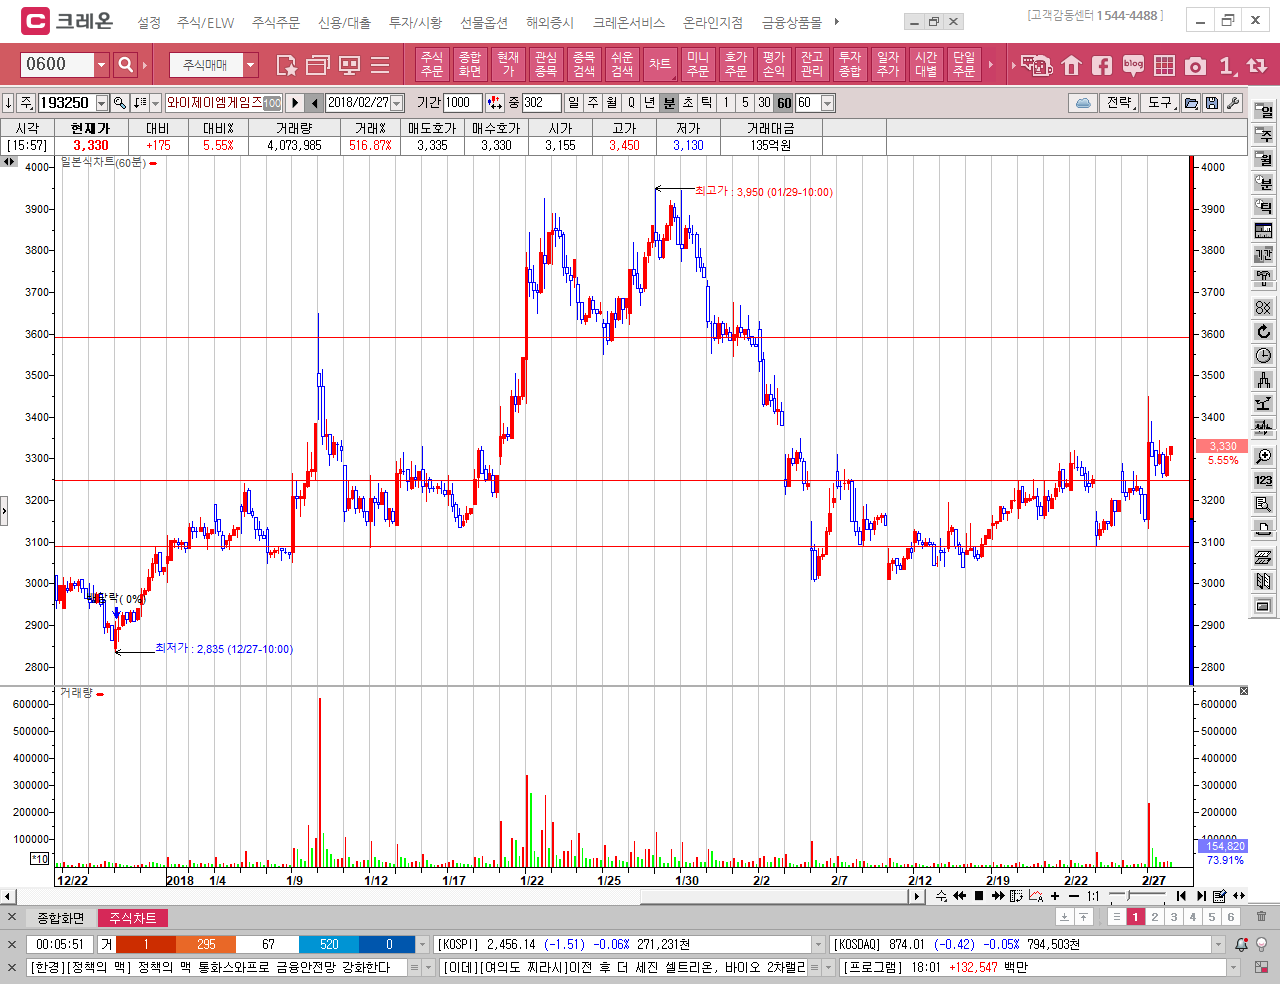Open the home icon in red toolbar
Screen dimensions: 1280x984
click(x=1072, y=66)
